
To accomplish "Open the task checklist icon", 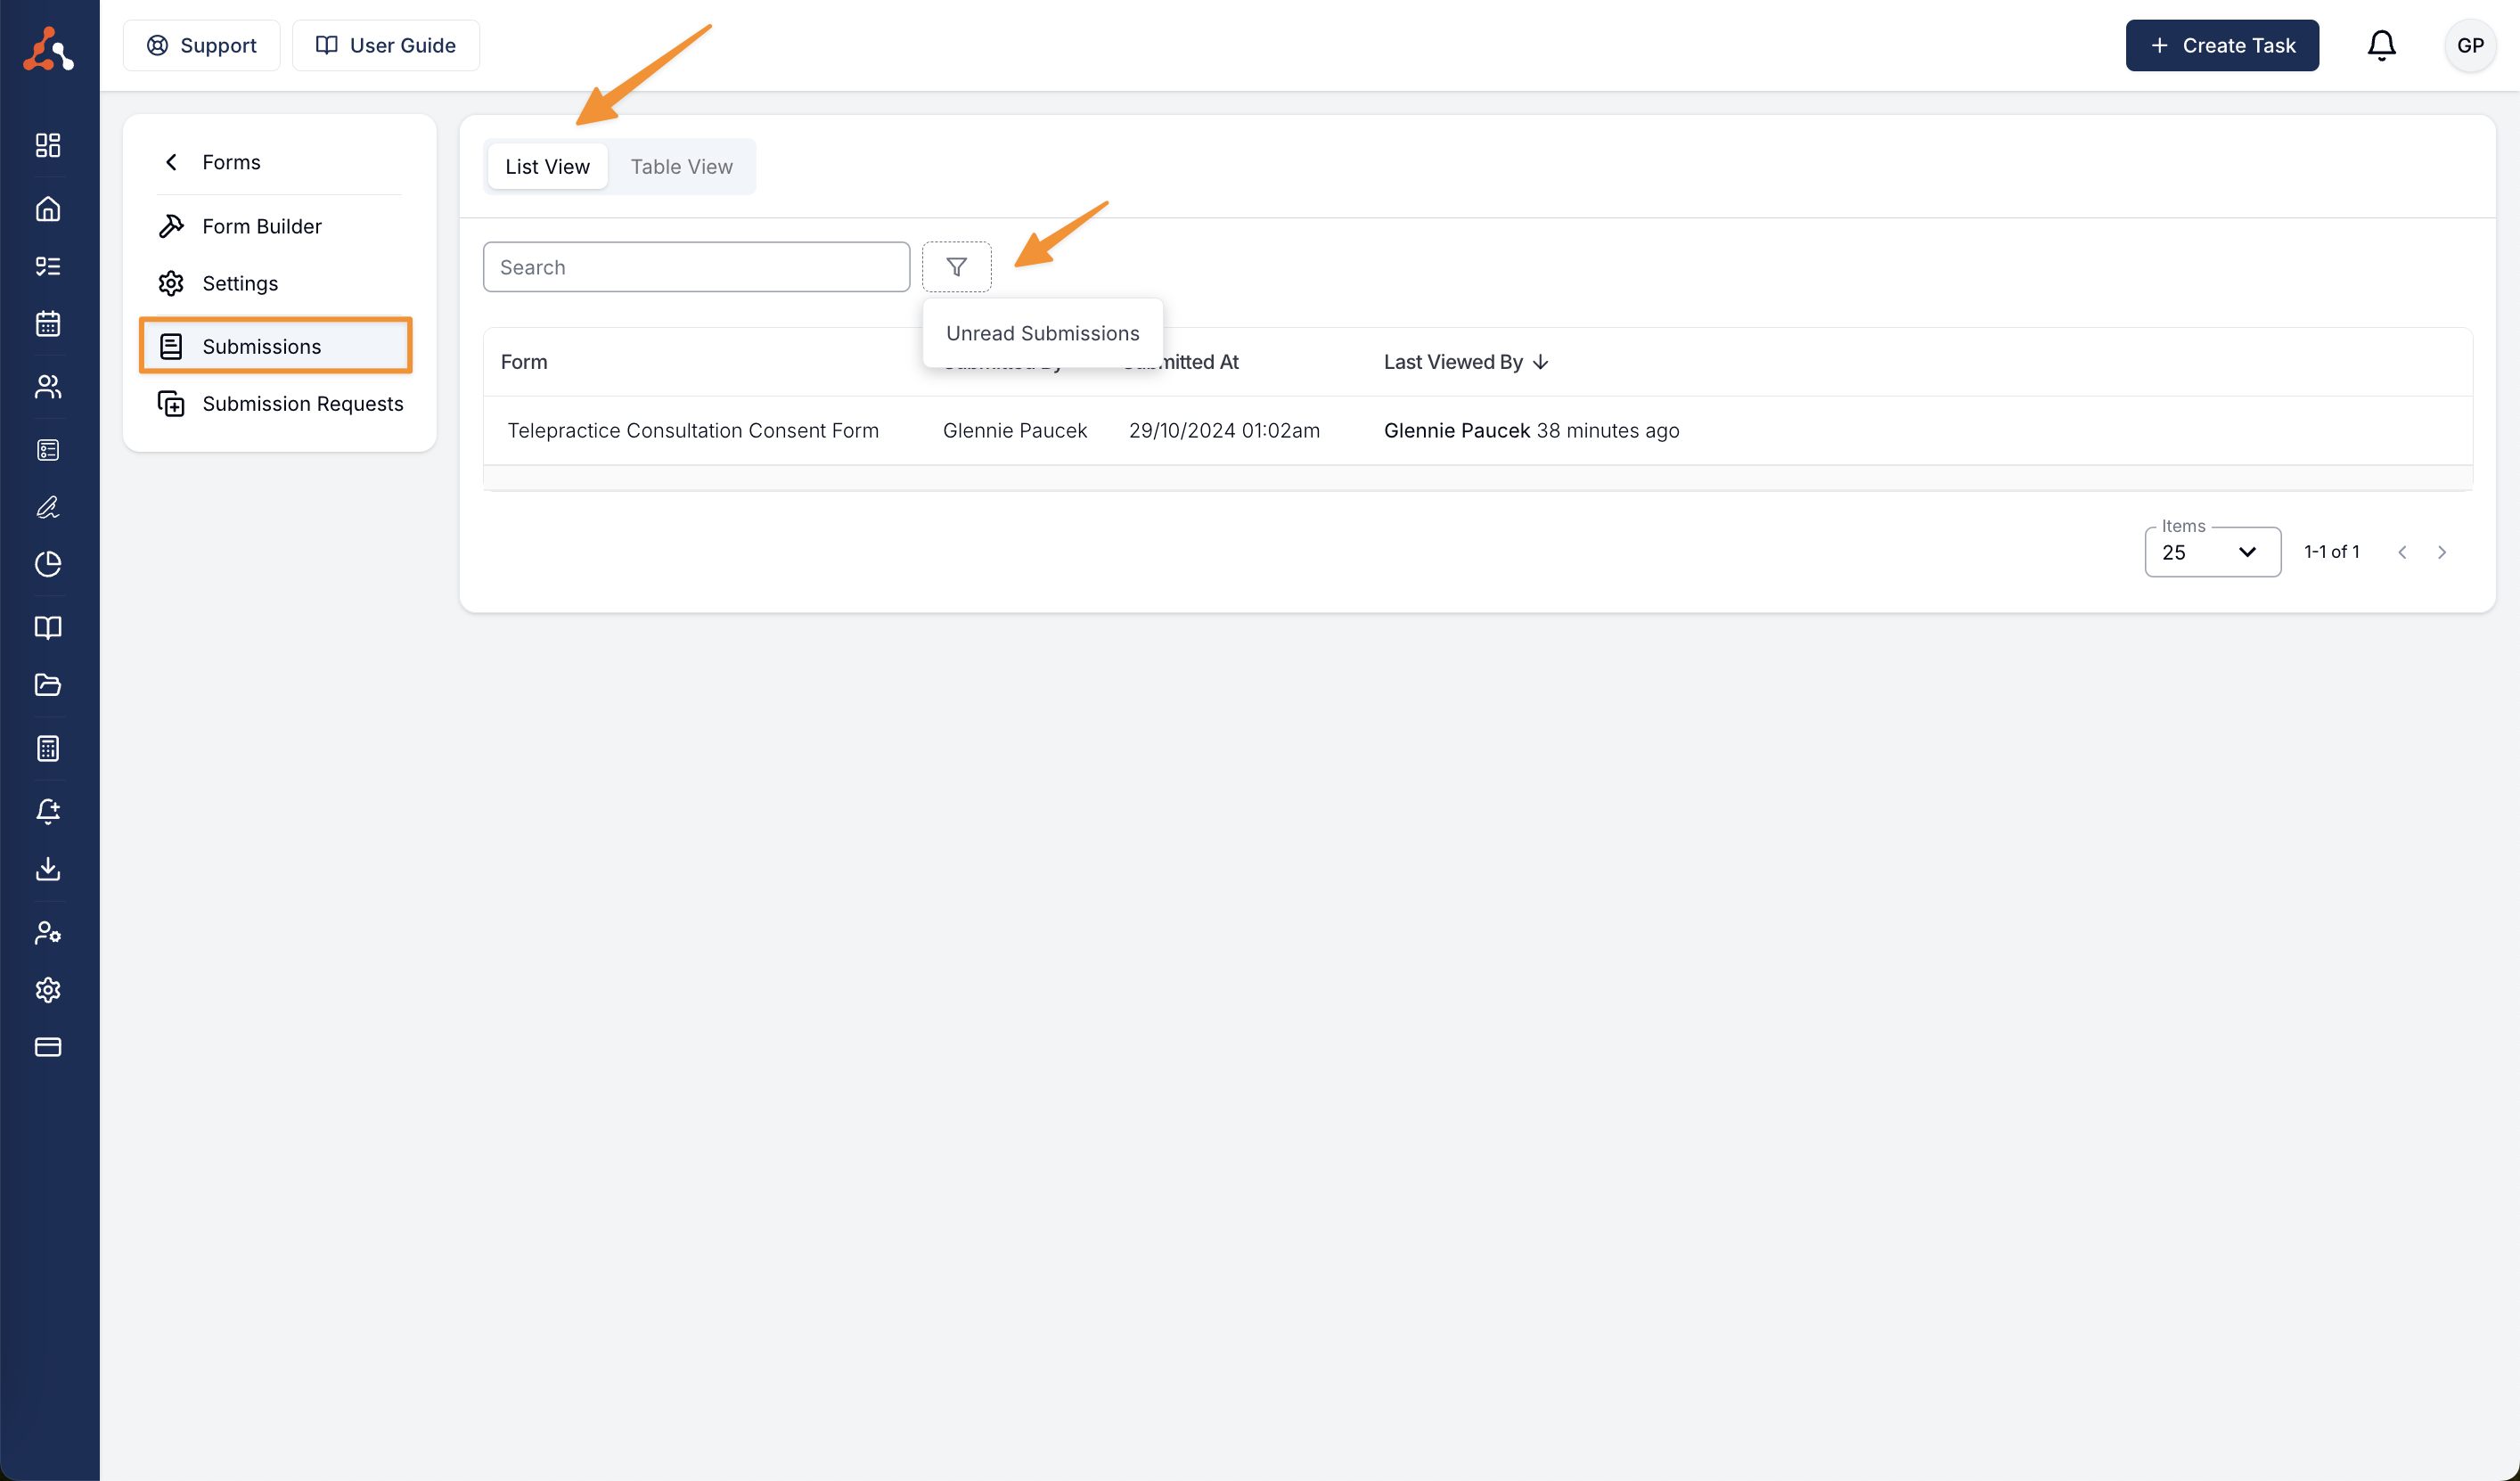I will point(48,266).
